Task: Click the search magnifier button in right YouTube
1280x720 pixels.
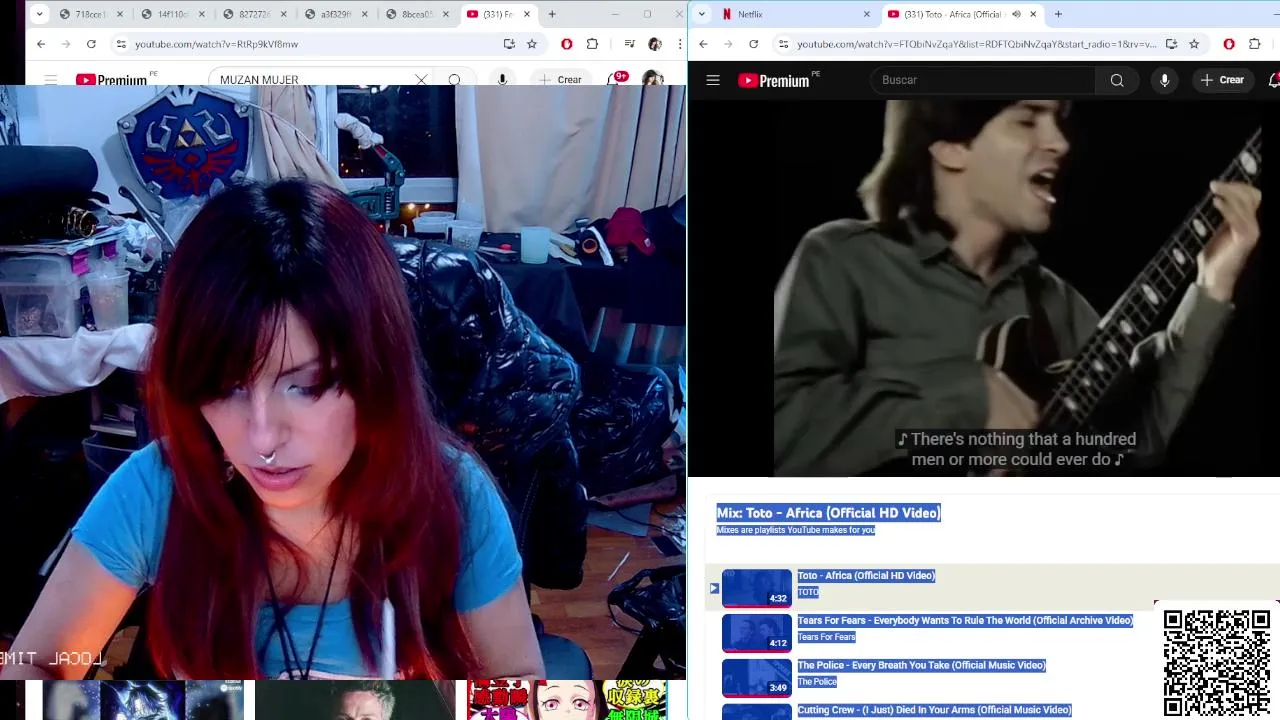Action: coord(1117,80)
